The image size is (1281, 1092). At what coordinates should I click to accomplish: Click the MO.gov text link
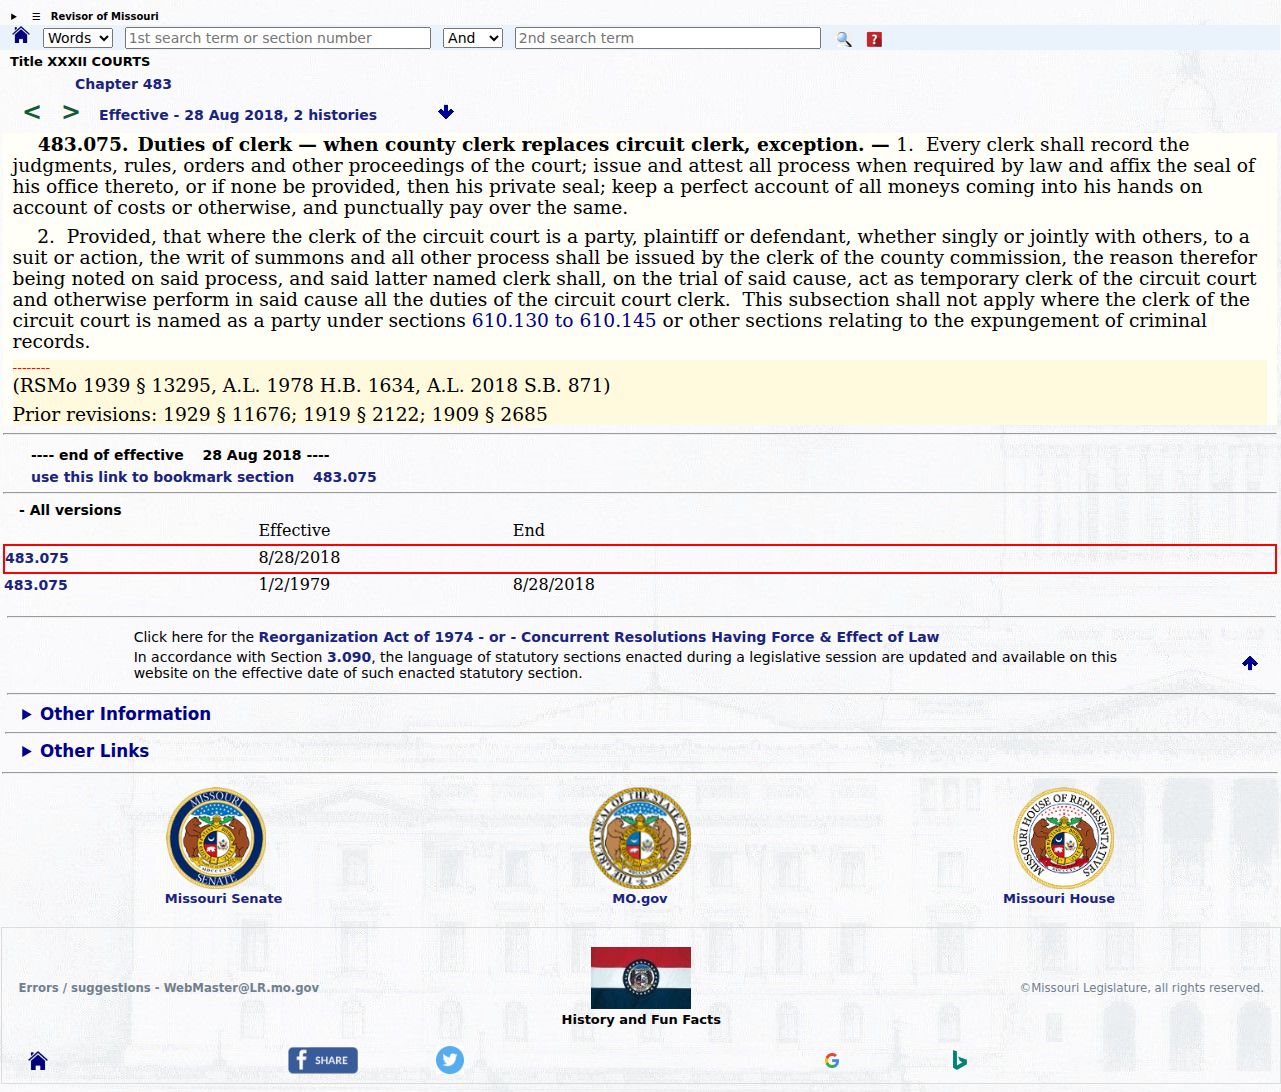pyautogui.click(x=640, y=899)
